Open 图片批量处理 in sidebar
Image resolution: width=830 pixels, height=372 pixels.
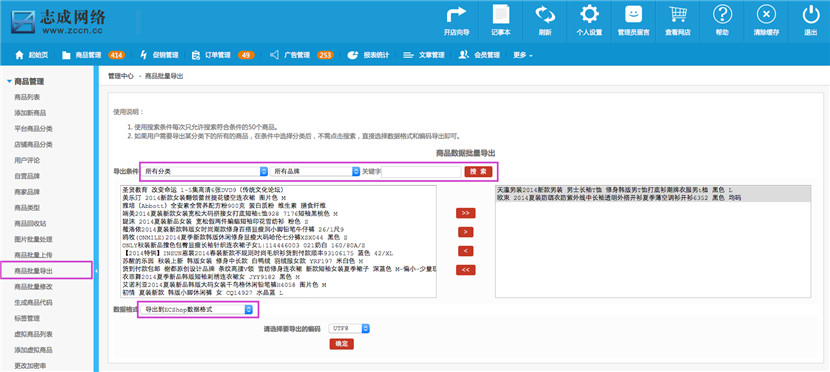(x=33, y=239)
